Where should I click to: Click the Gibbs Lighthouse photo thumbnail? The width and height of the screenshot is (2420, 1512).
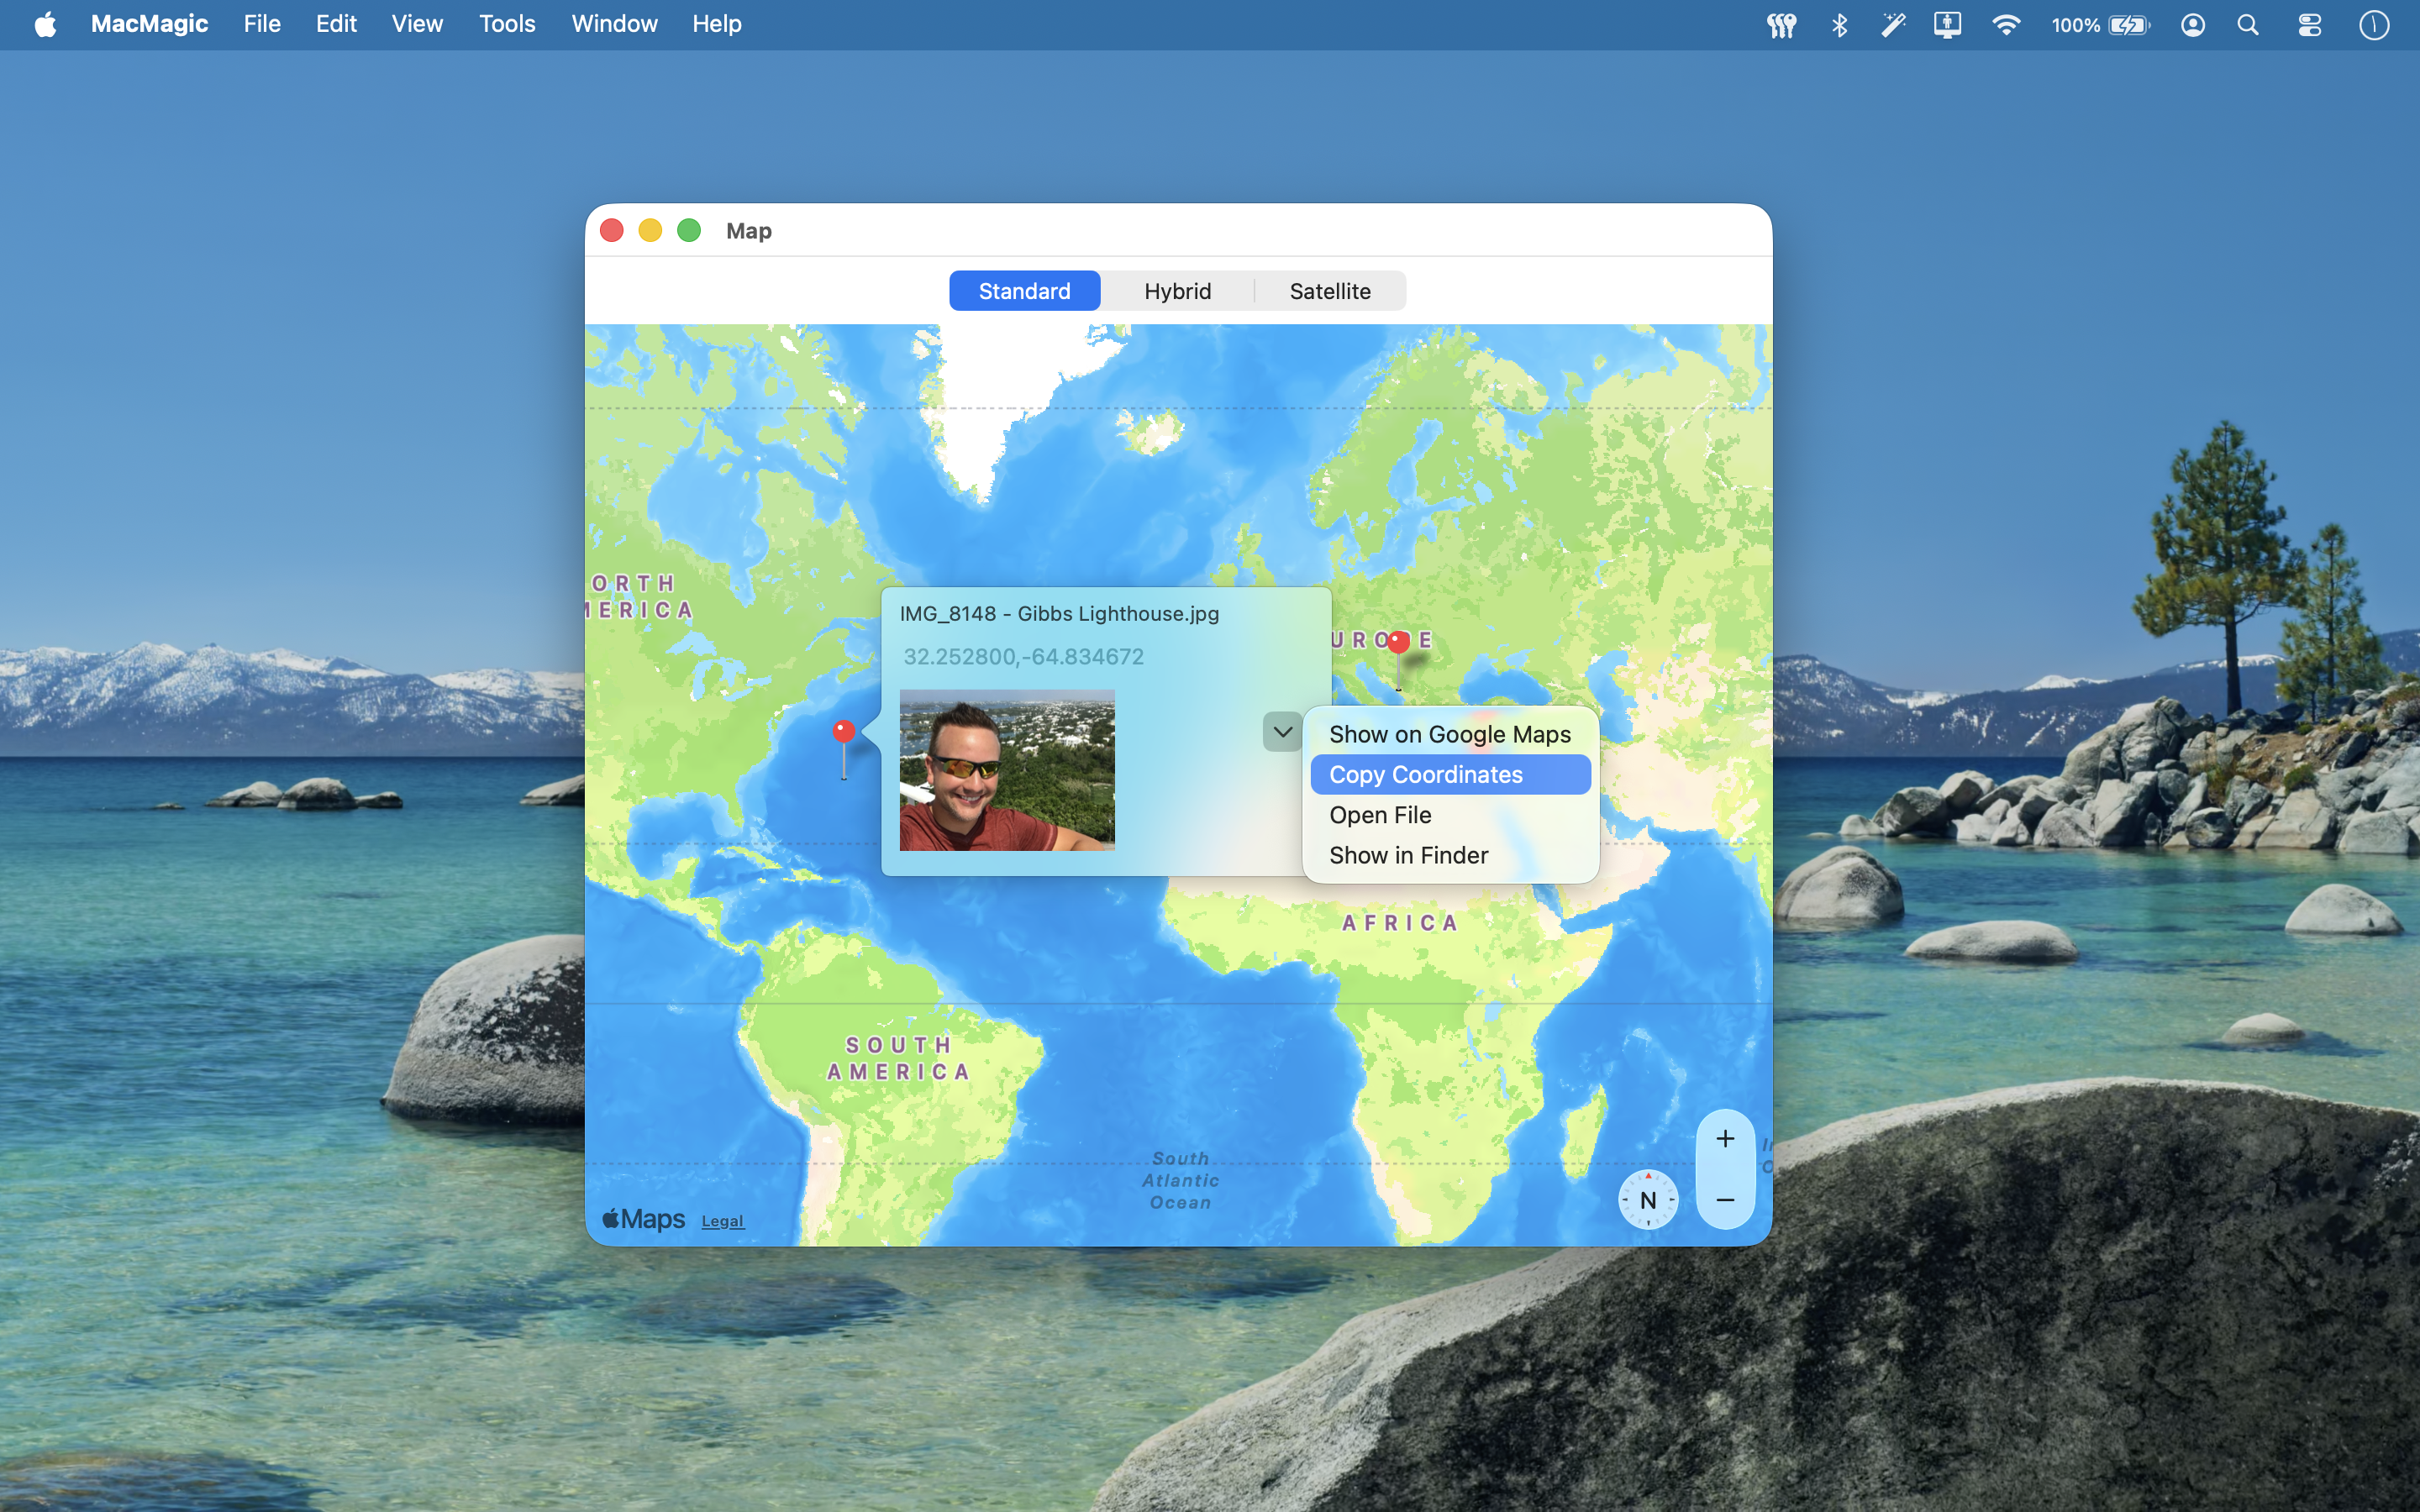tap(1006, 770)
